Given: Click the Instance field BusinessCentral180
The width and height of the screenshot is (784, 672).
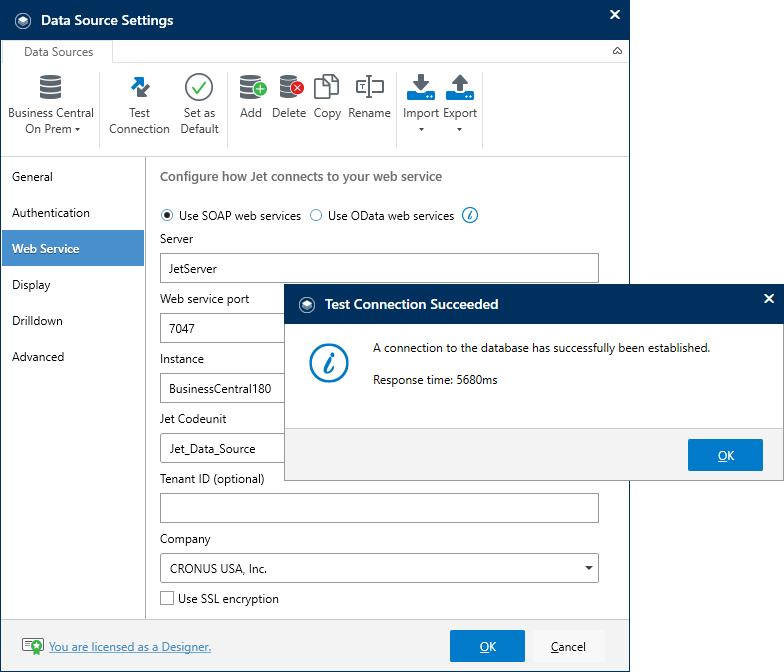Looking at the screenshot, I should [222, 388].
